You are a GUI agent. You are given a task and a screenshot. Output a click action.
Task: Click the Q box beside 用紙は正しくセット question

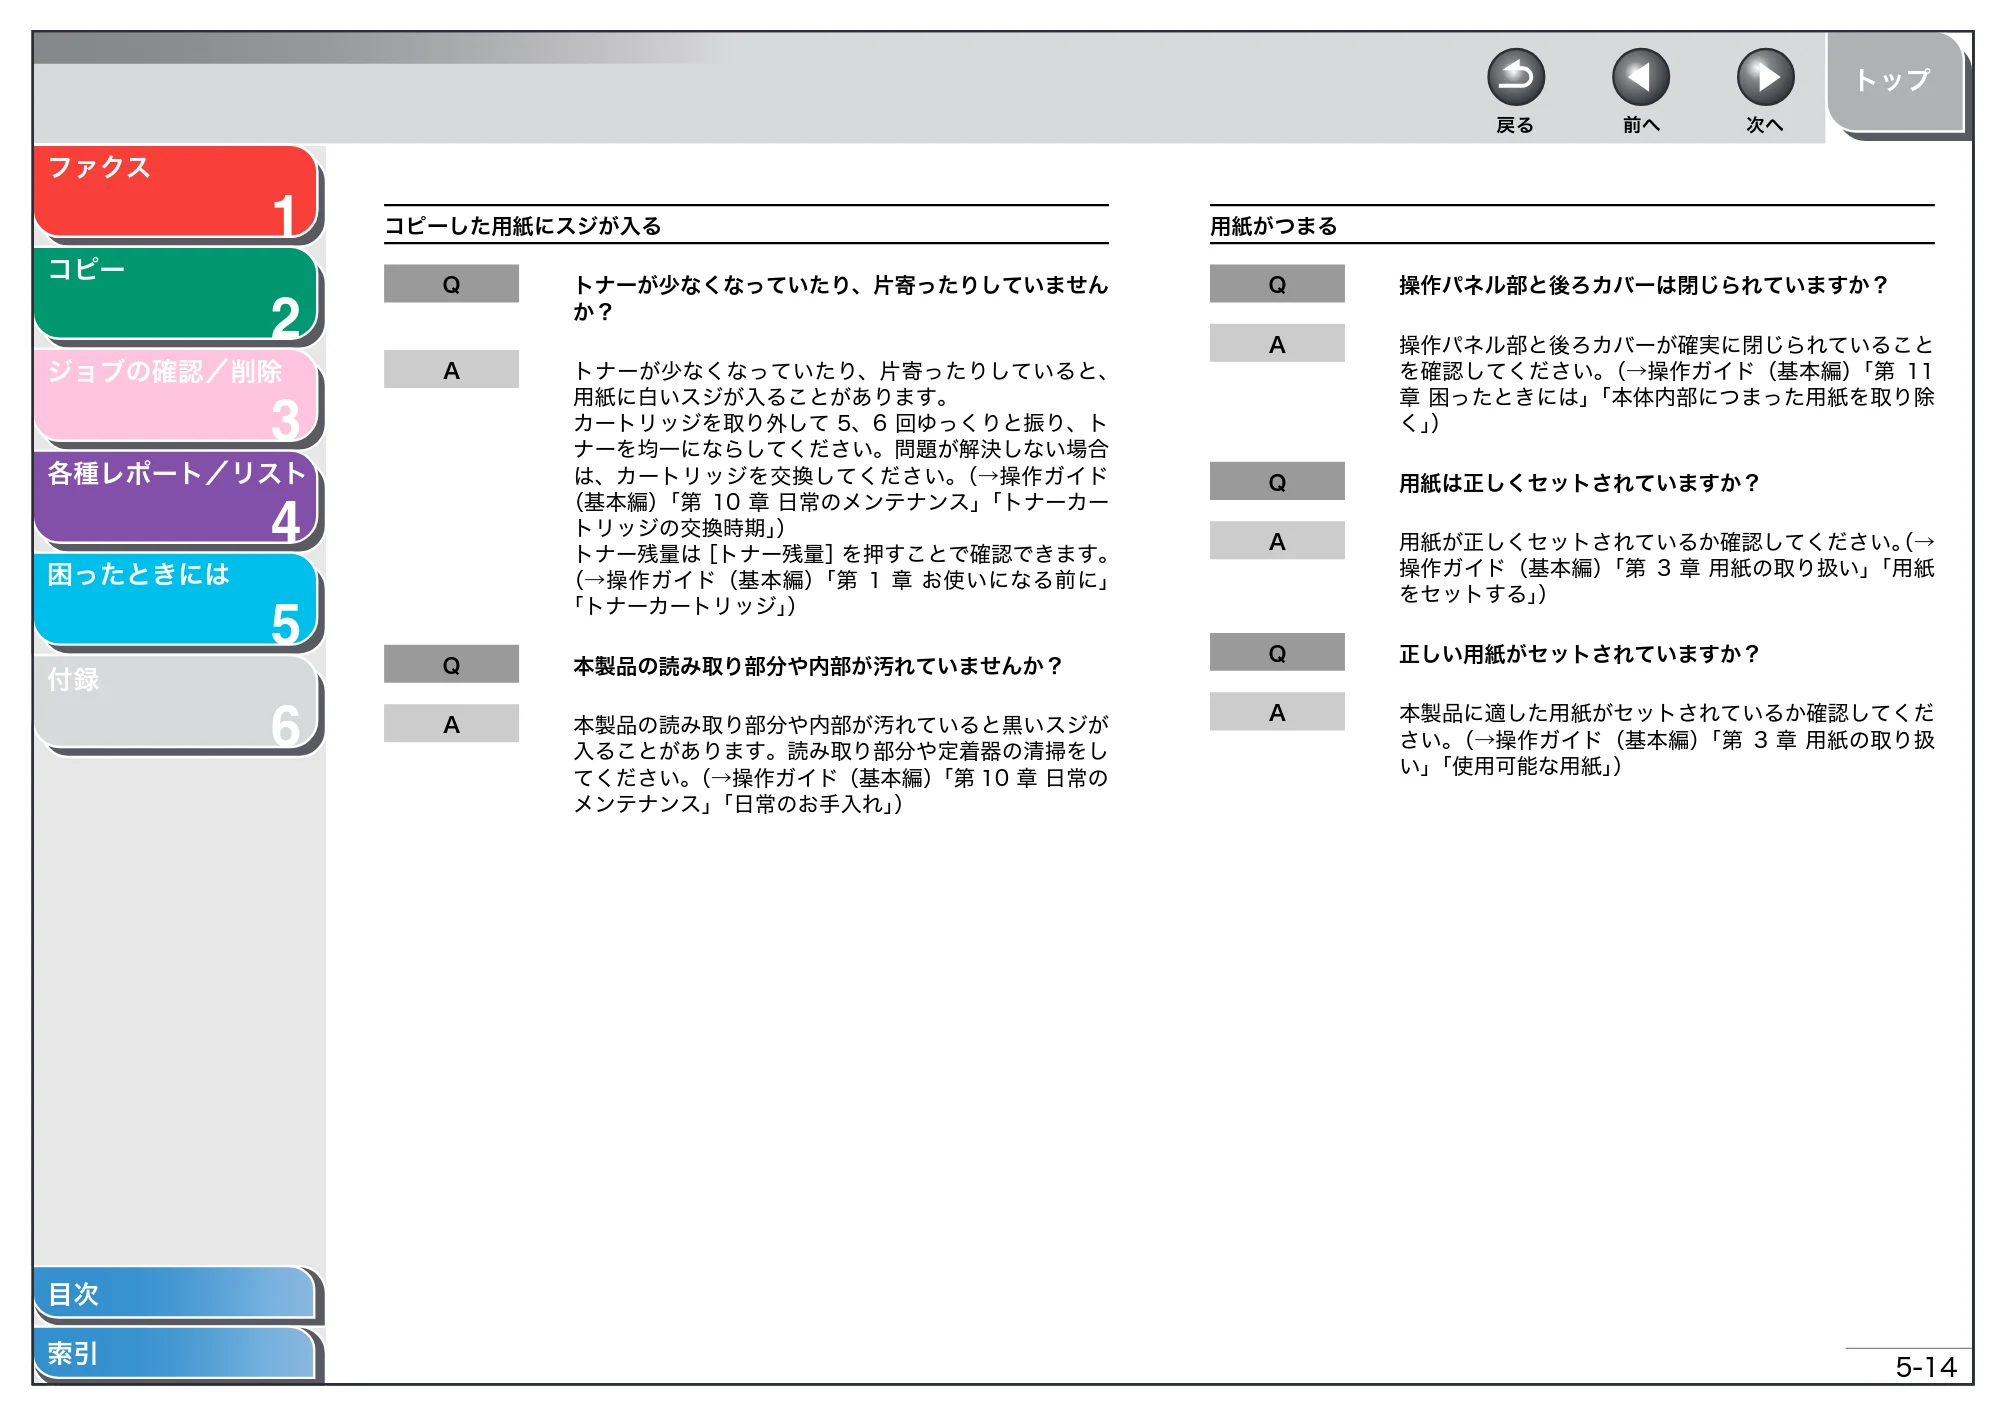coord(1277,482)
